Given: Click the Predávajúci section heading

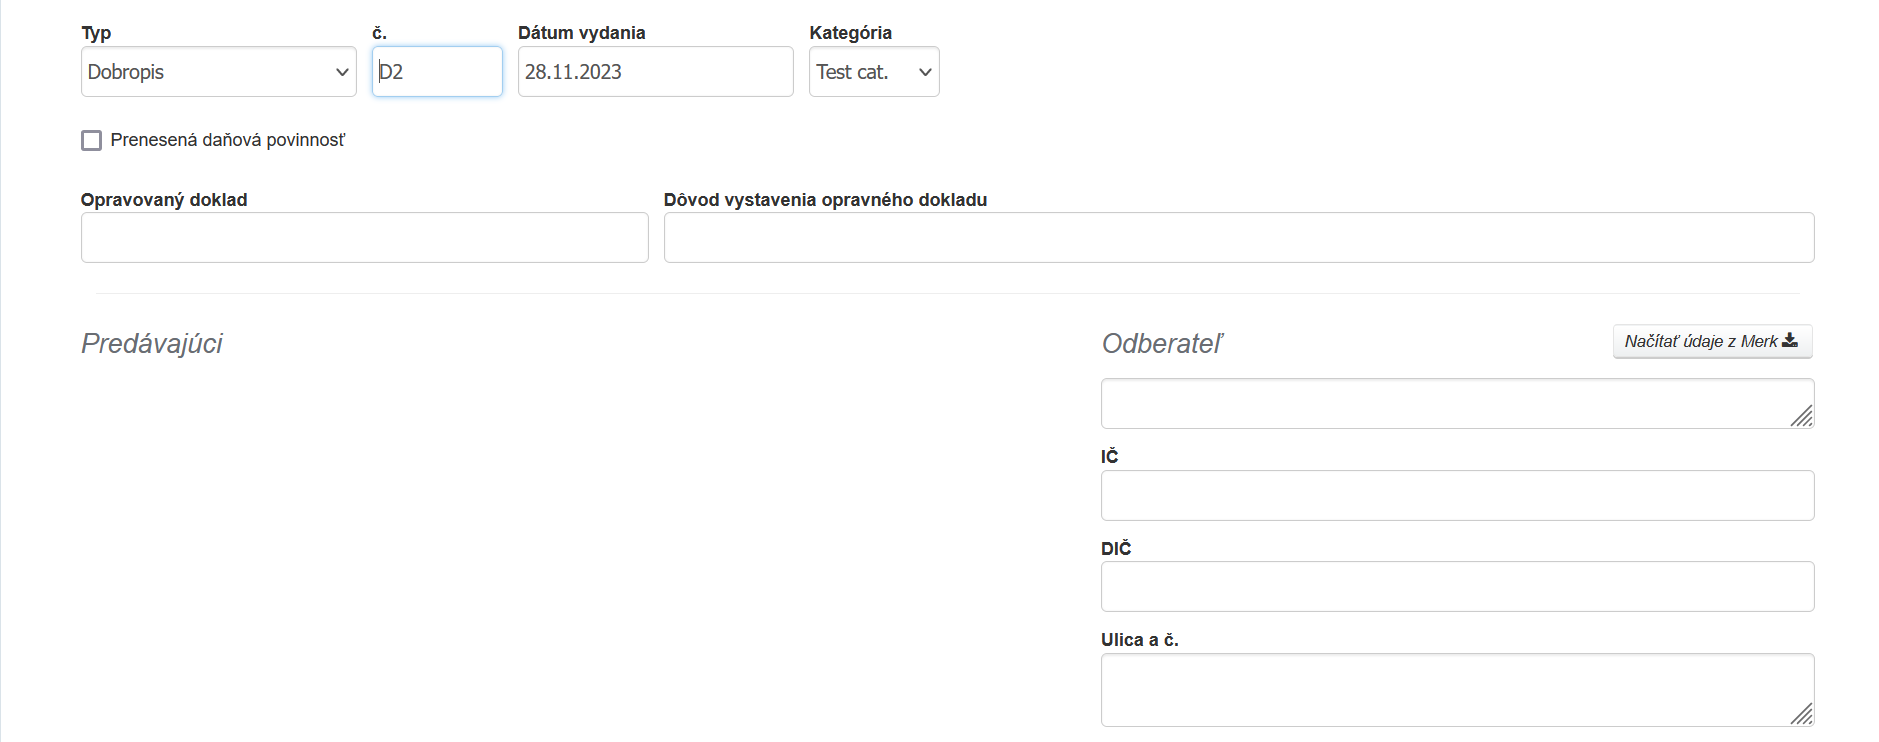Looking at the screenshot, I should 152,344.
